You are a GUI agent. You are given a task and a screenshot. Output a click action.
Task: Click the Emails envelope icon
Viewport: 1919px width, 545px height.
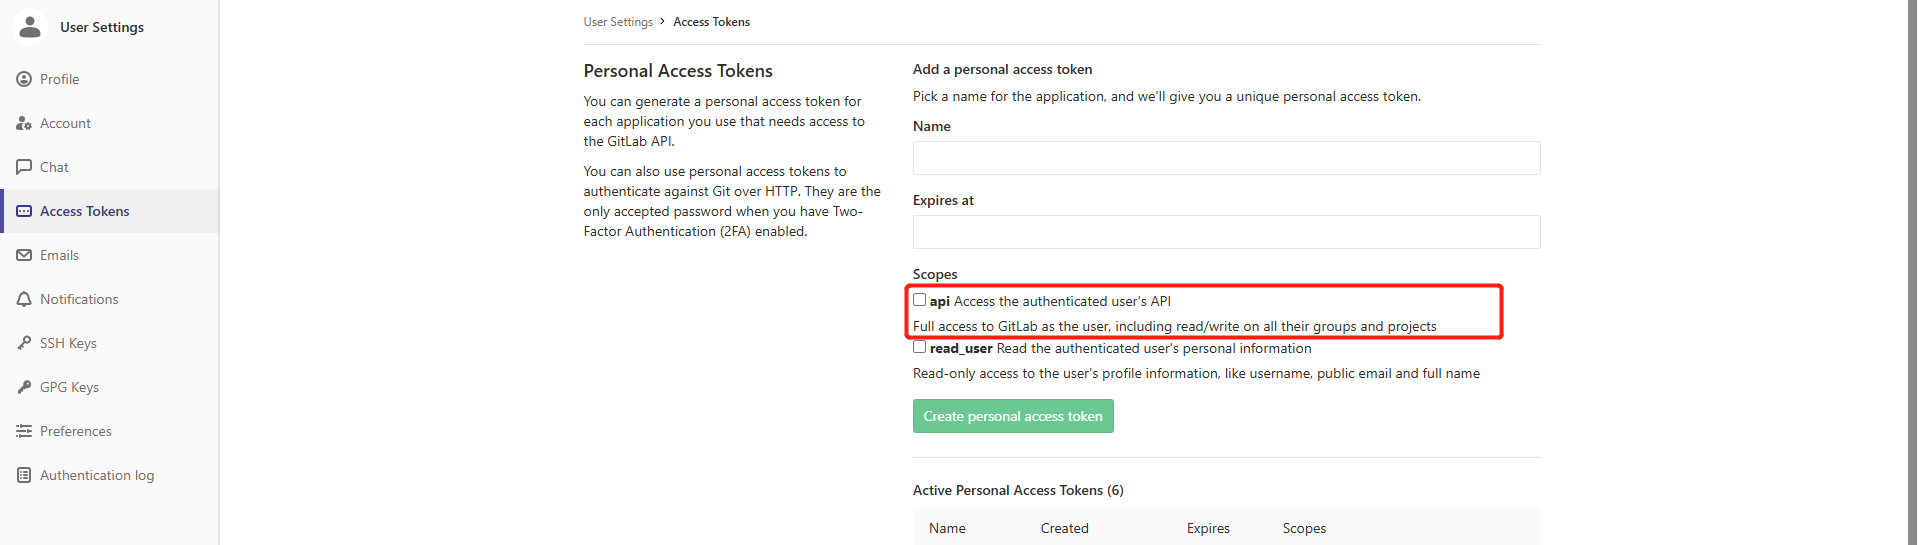pyautogui.click(x=24, y=255)
